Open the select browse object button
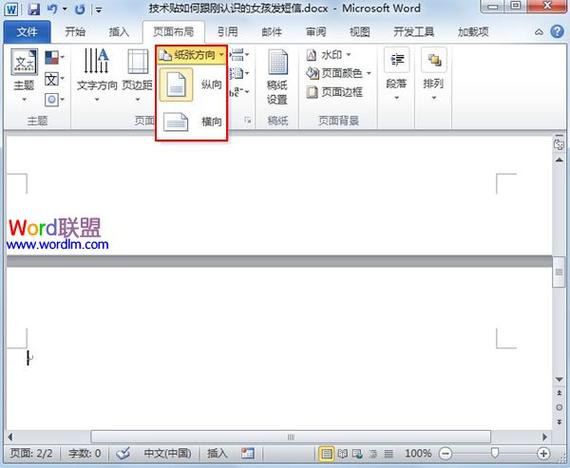This screenshot has height=468, width=570. 559,408
